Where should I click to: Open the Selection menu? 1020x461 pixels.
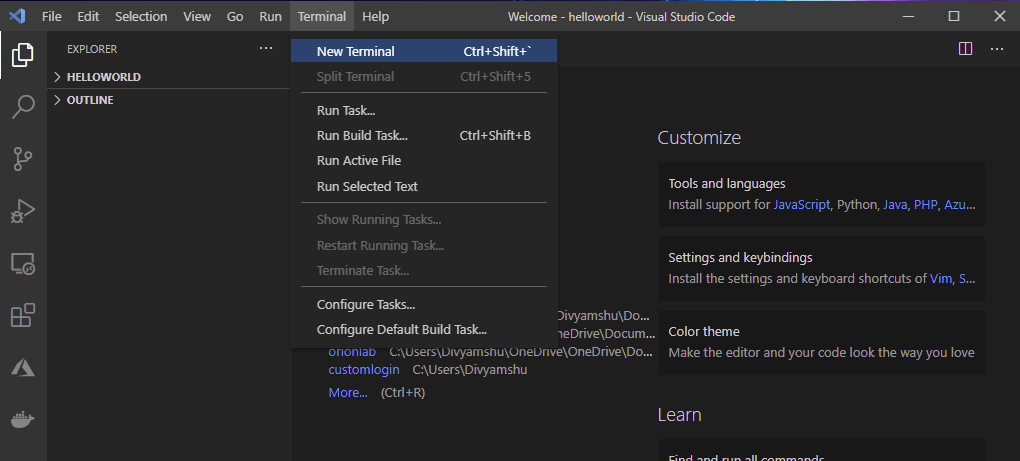tap(141, 16)
